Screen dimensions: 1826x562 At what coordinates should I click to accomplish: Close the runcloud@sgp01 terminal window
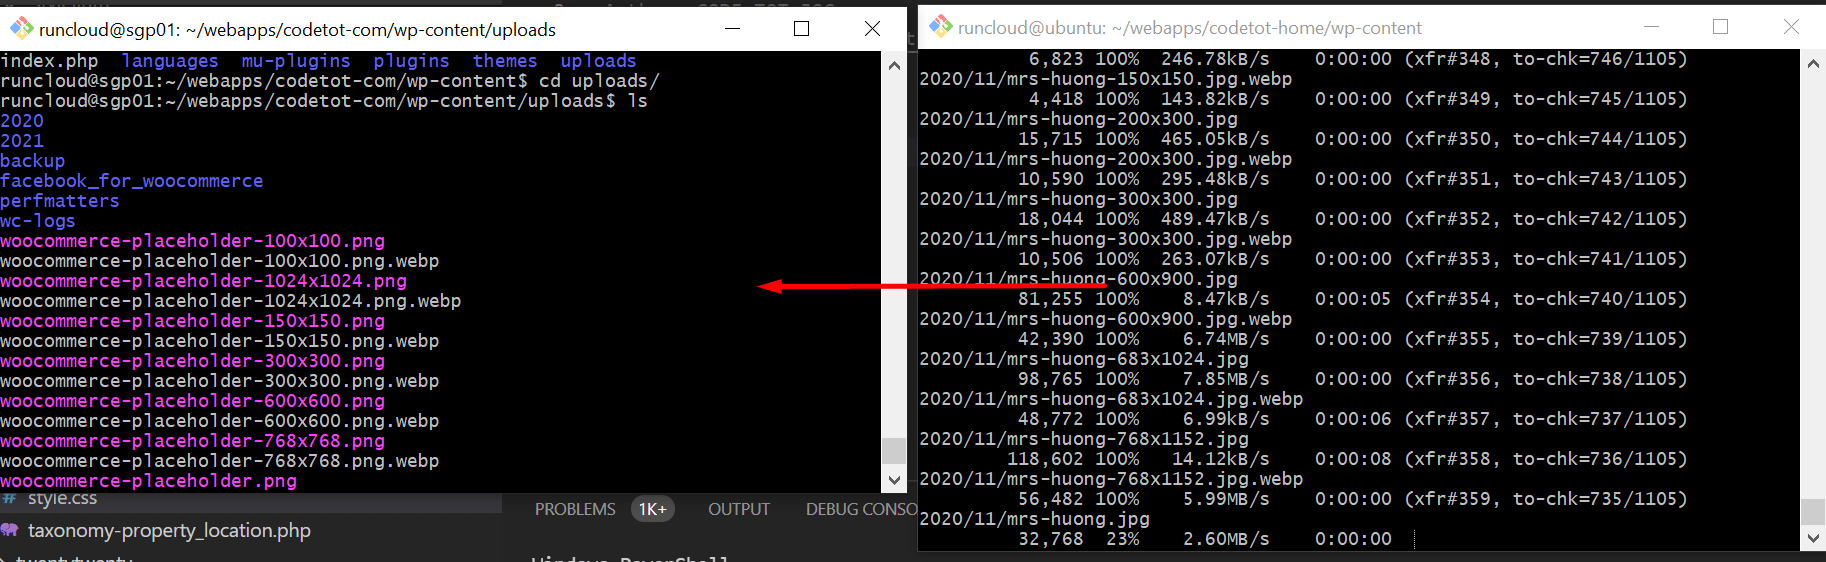[872, 28]
